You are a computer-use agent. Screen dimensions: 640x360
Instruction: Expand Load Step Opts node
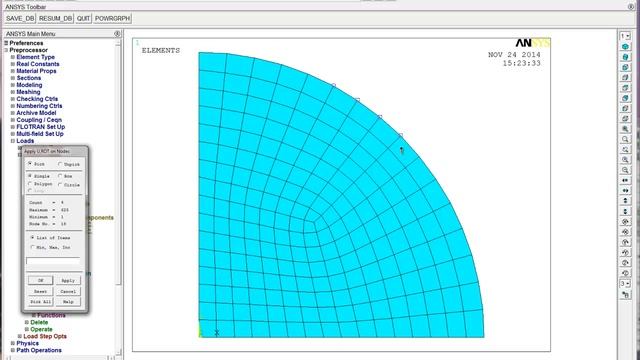20,336
